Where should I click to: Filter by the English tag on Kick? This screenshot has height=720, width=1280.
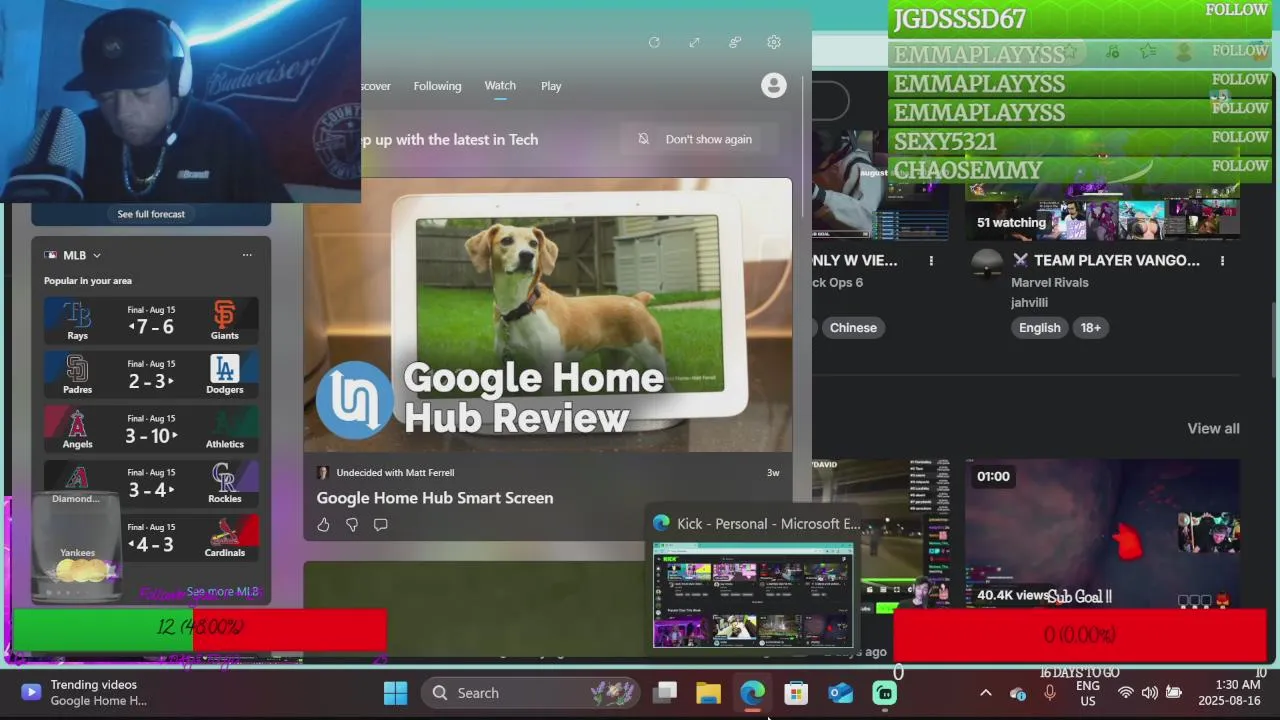pyautogui.click(x=1039, y=328)
